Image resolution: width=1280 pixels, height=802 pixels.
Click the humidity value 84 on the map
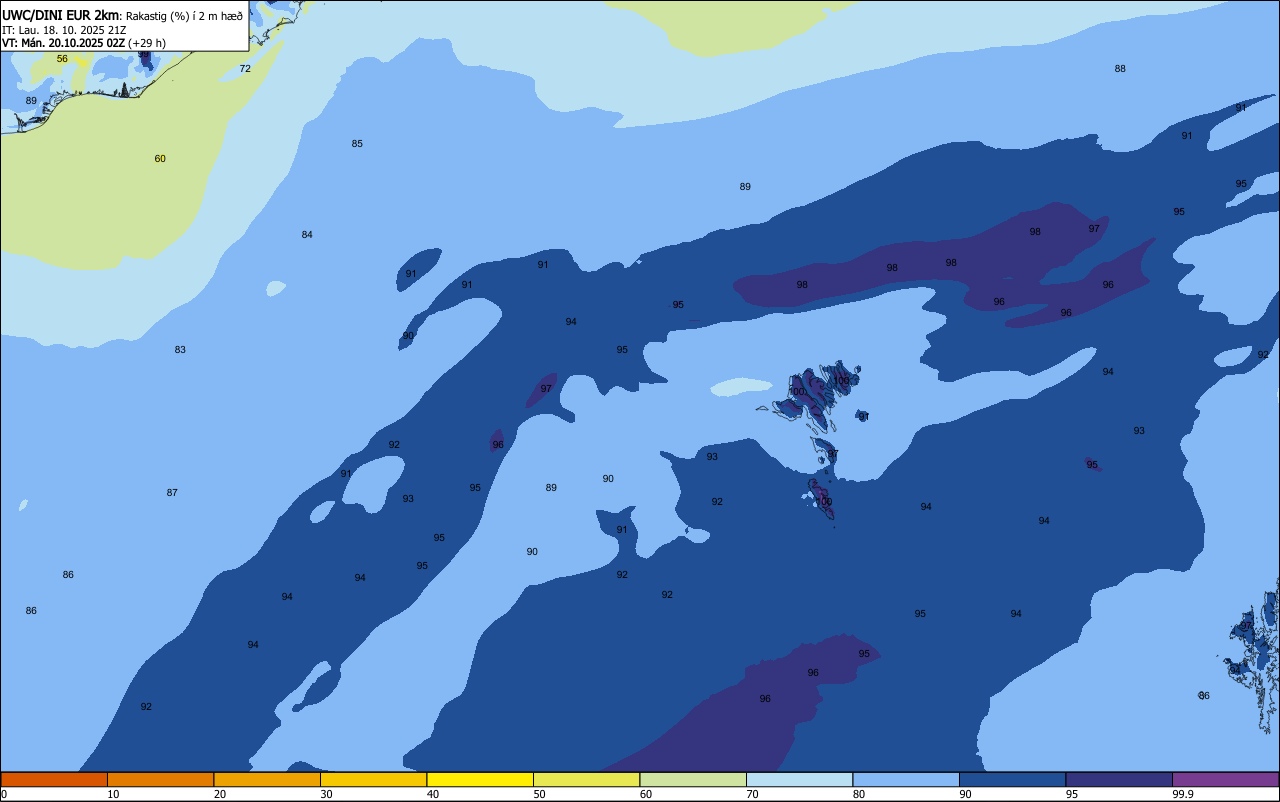(307, 235)
